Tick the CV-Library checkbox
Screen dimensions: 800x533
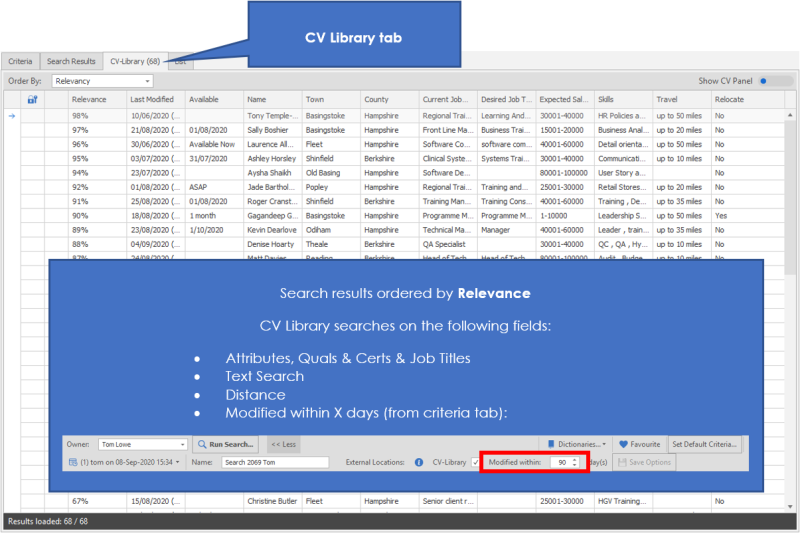[x=475, y=462]
